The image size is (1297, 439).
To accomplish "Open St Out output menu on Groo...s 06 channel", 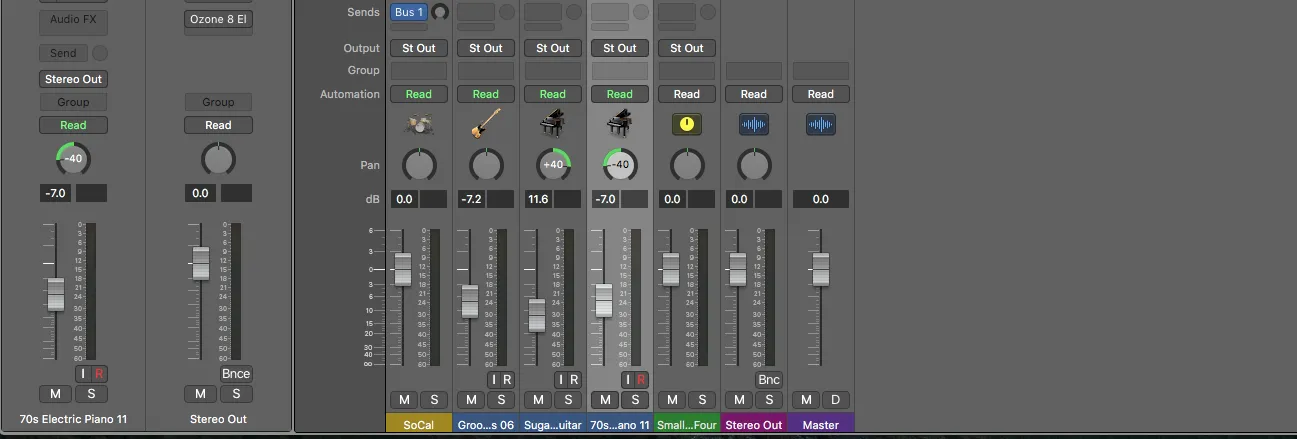I will (x=486, y=48).
